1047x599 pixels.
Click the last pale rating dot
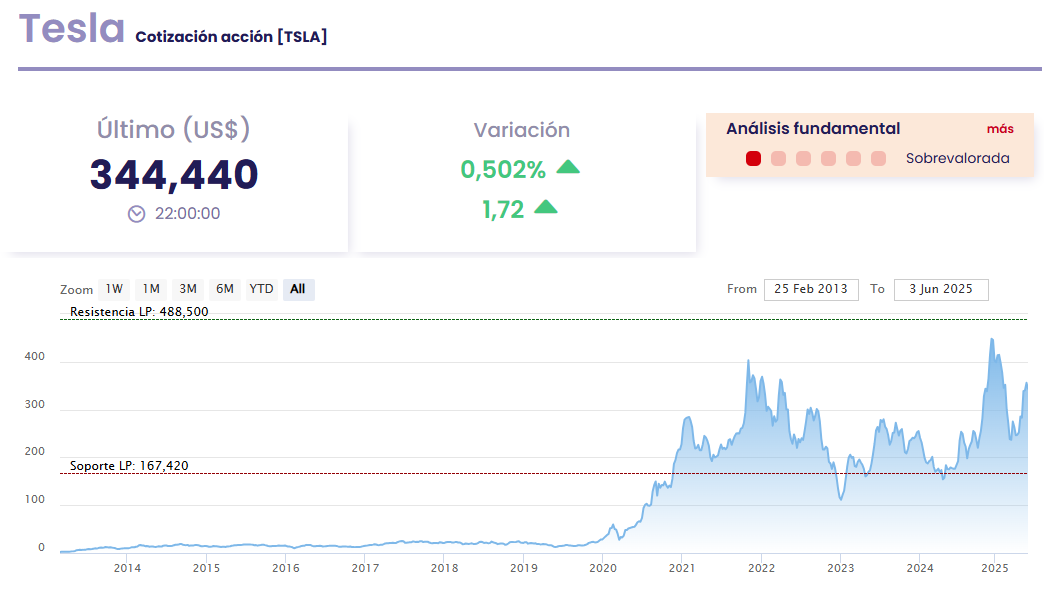coord(878,158)
